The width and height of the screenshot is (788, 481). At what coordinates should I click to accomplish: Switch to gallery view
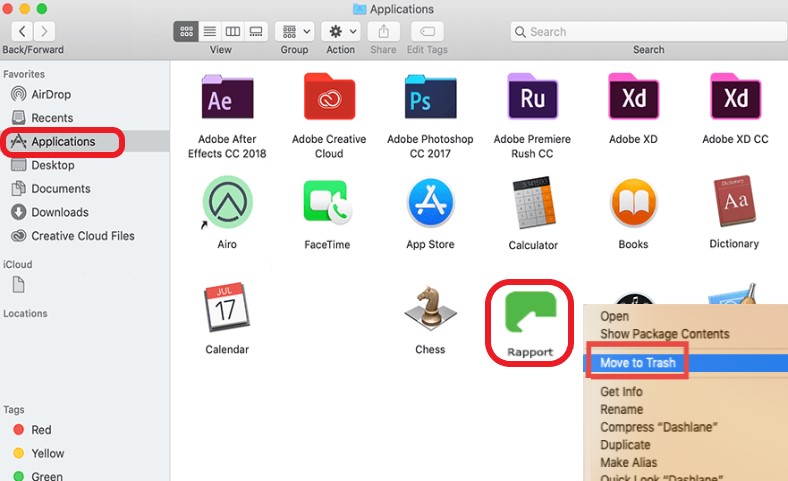click(x=256, y=31)
